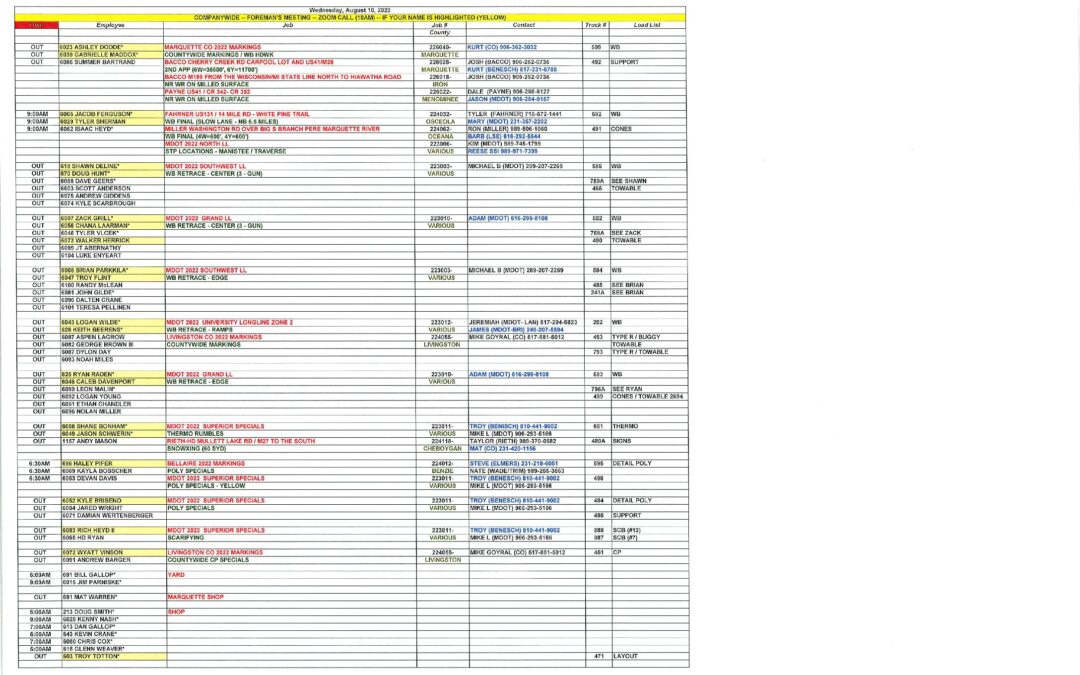Select employee cell Ashley Dodde

pos(111,48)
